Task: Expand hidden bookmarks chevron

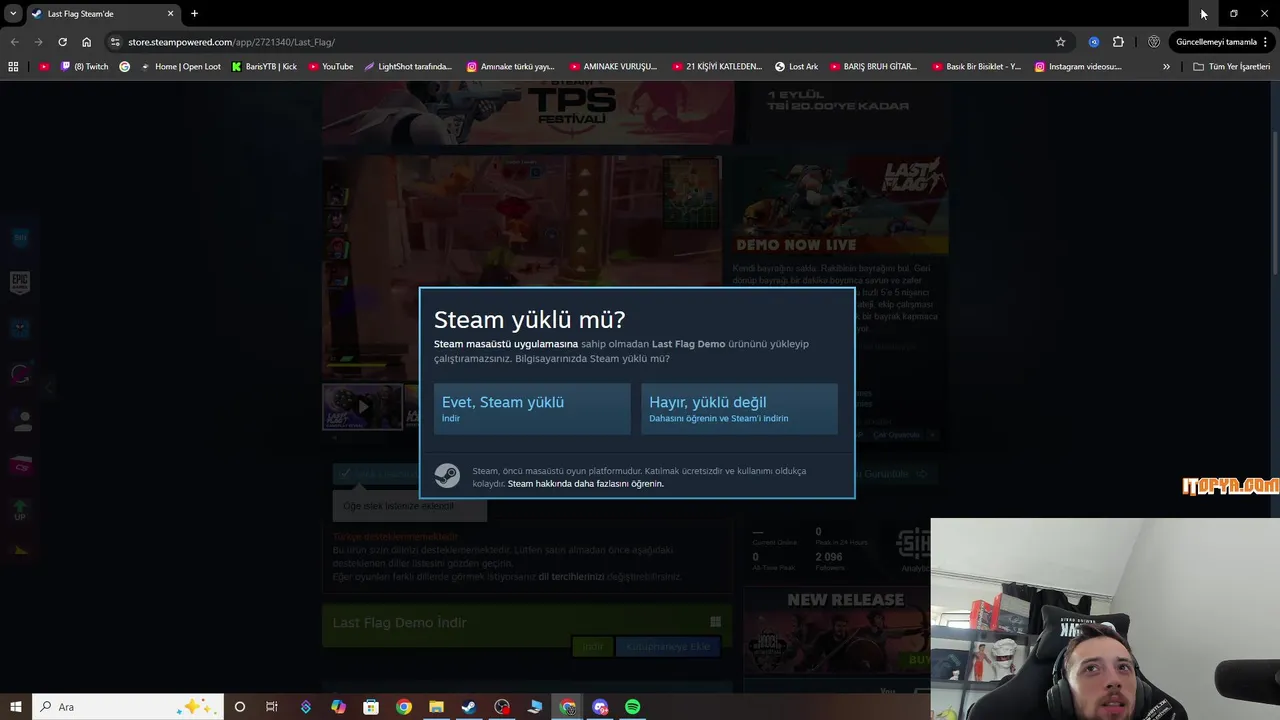Action: coord(1166,67)
